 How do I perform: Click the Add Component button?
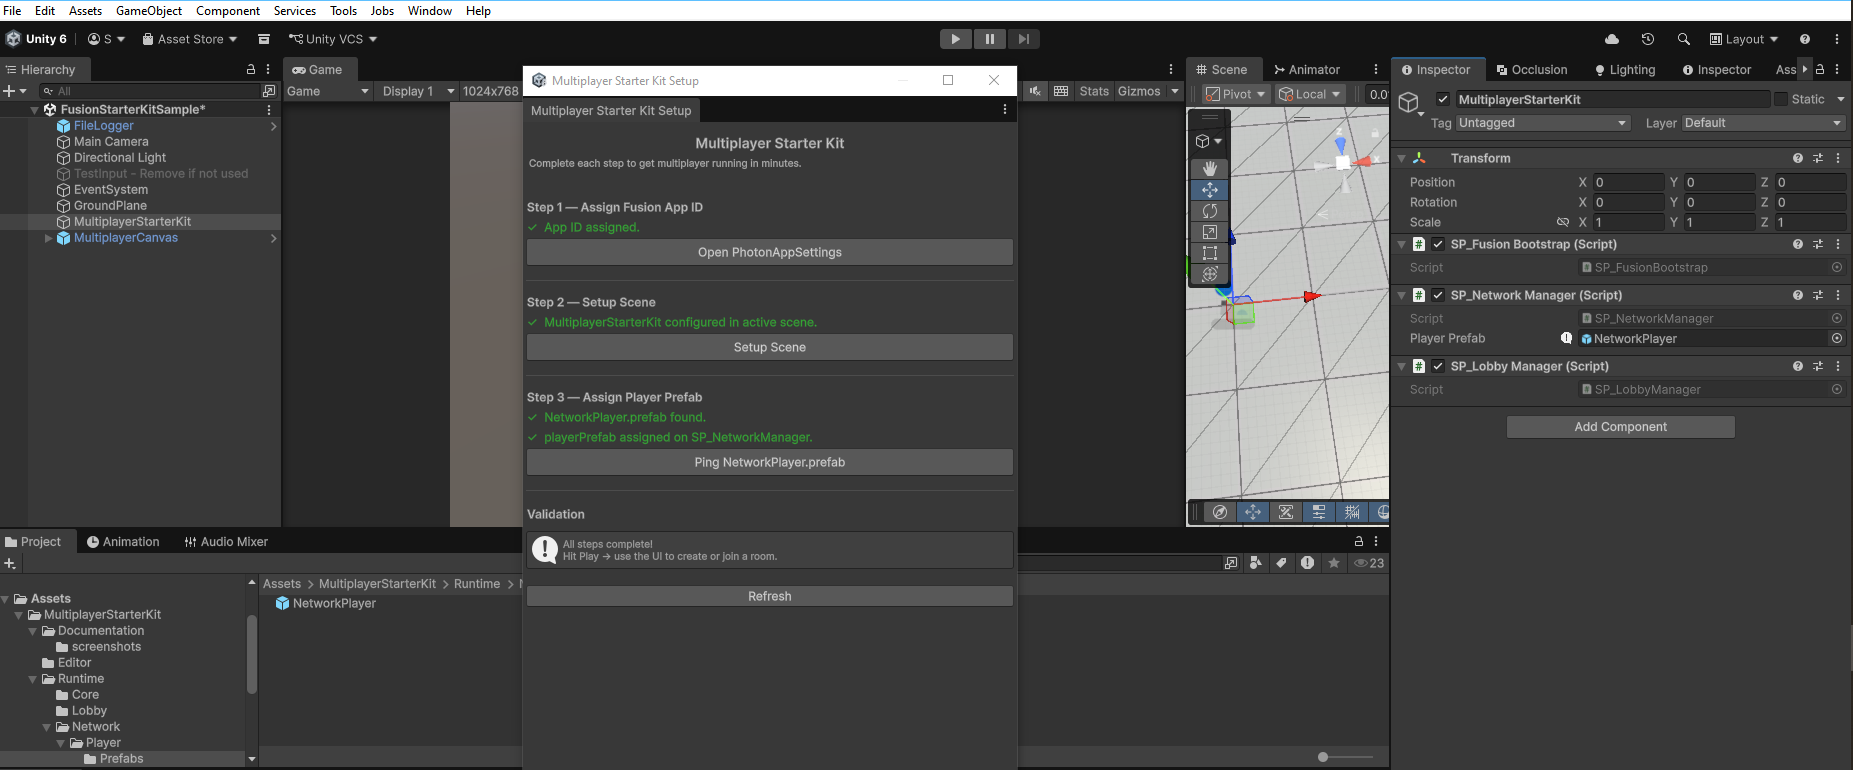1621,427
